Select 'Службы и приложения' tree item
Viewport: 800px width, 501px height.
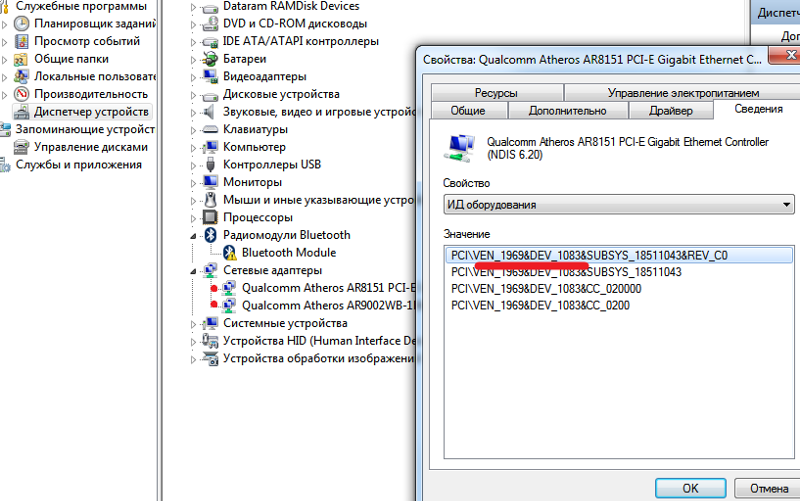point(79,165)
